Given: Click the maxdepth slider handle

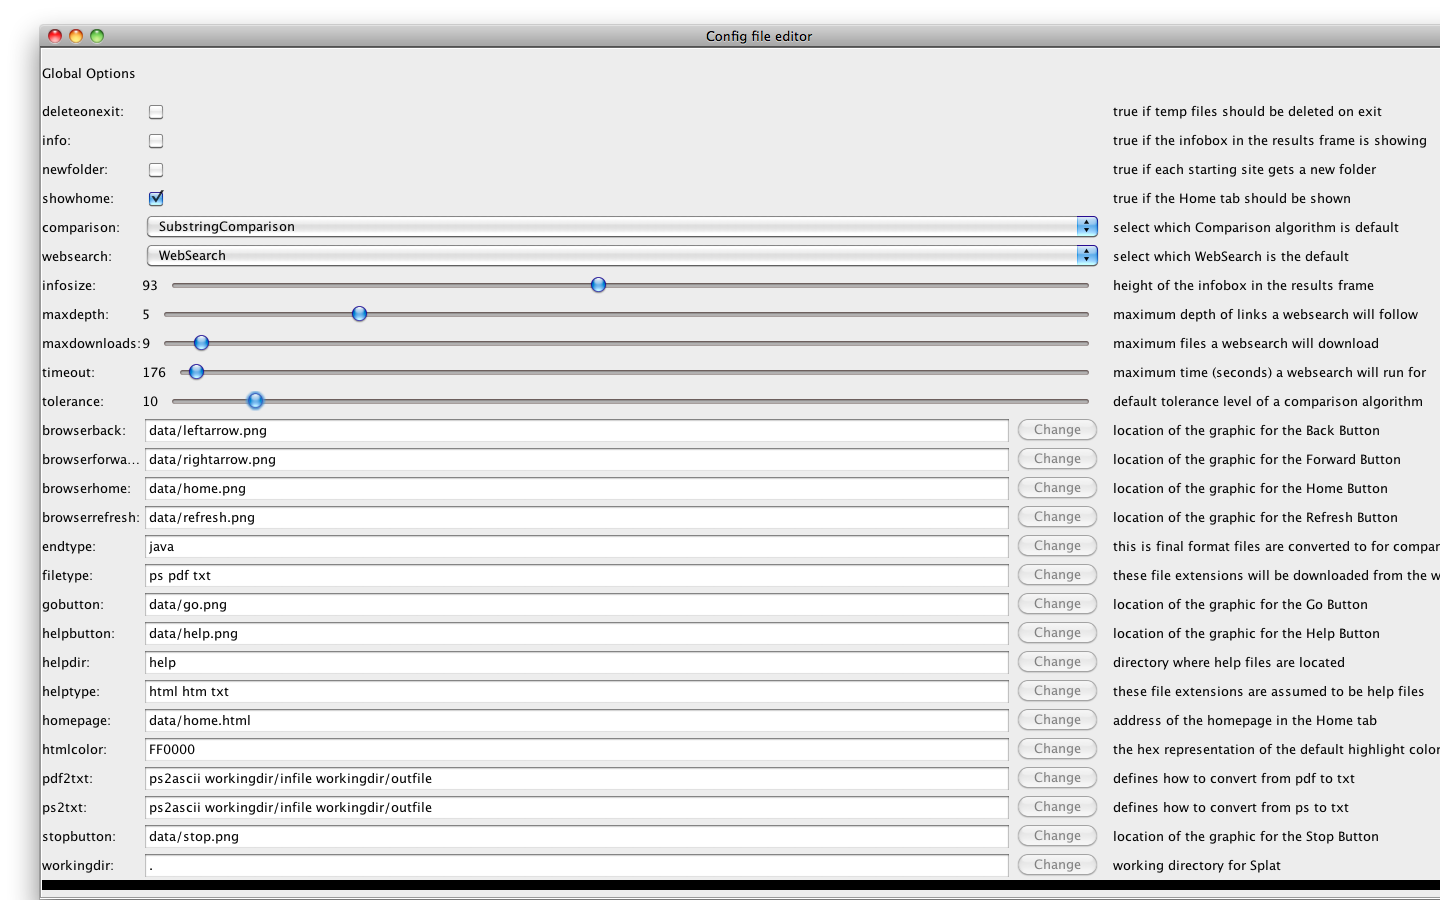Looking at the screenshot, I should pyautogui.click(x=359, y=314).
